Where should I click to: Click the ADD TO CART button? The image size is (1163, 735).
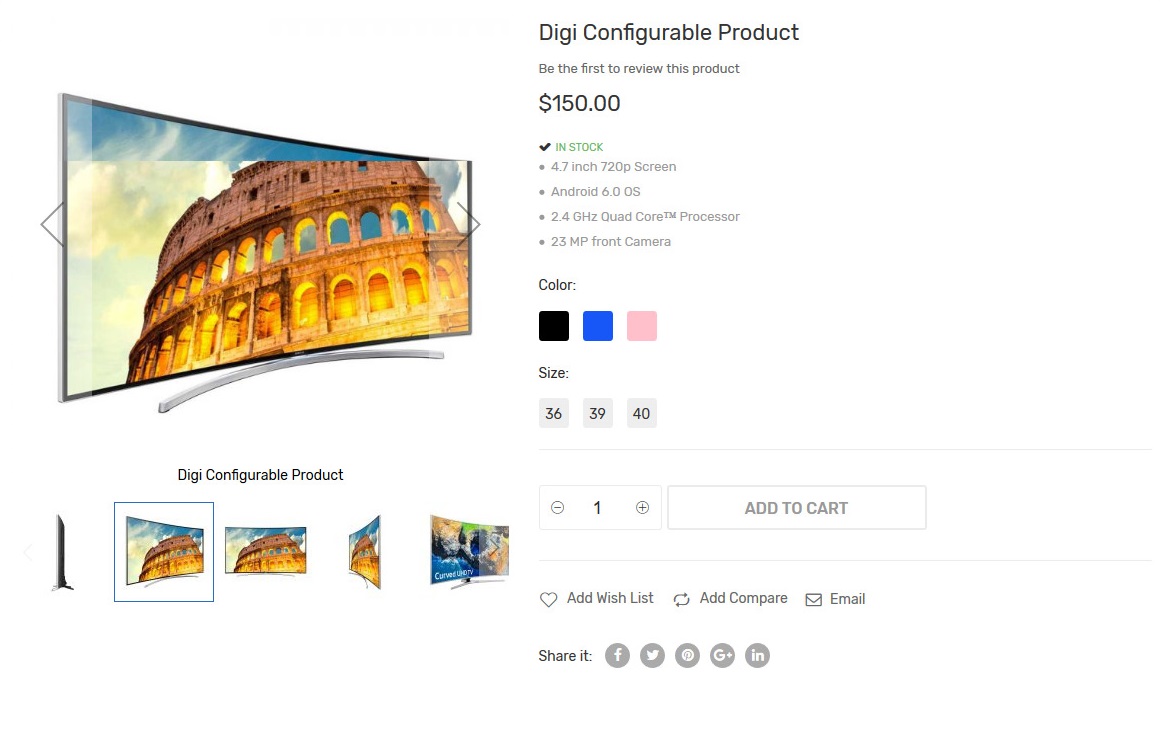(797, 508)
